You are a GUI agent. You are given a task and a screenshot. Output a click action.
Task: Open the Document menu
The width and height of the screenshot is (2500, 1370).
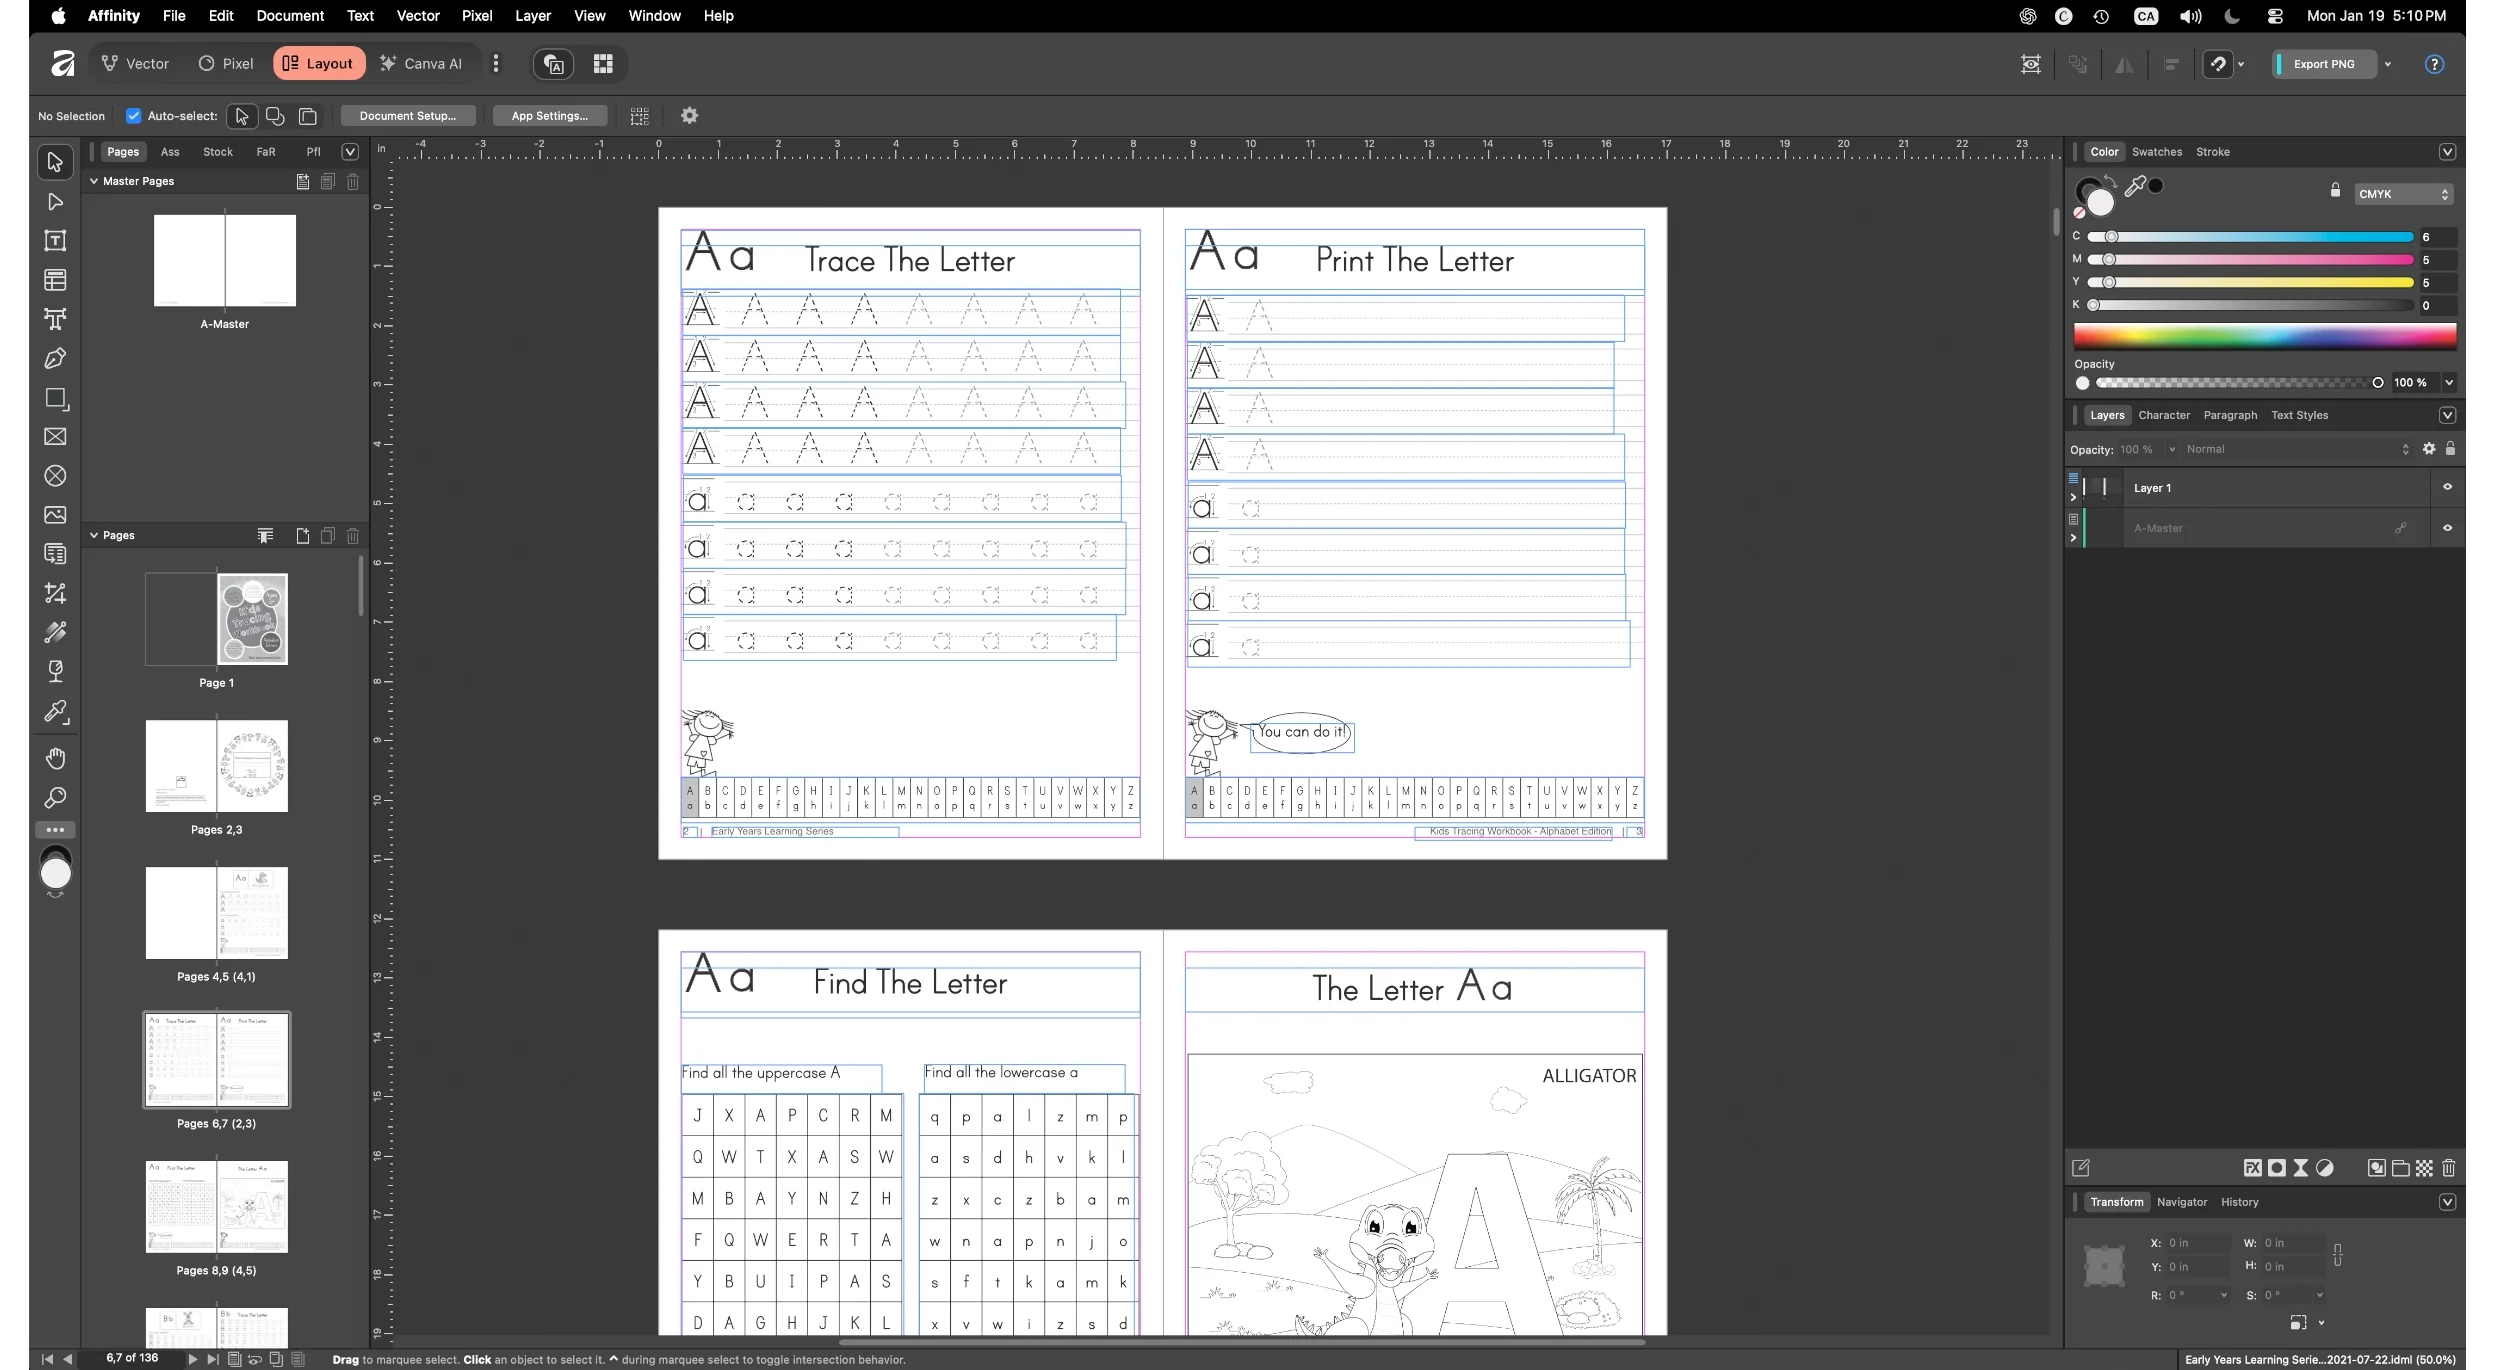coord(289,16)
